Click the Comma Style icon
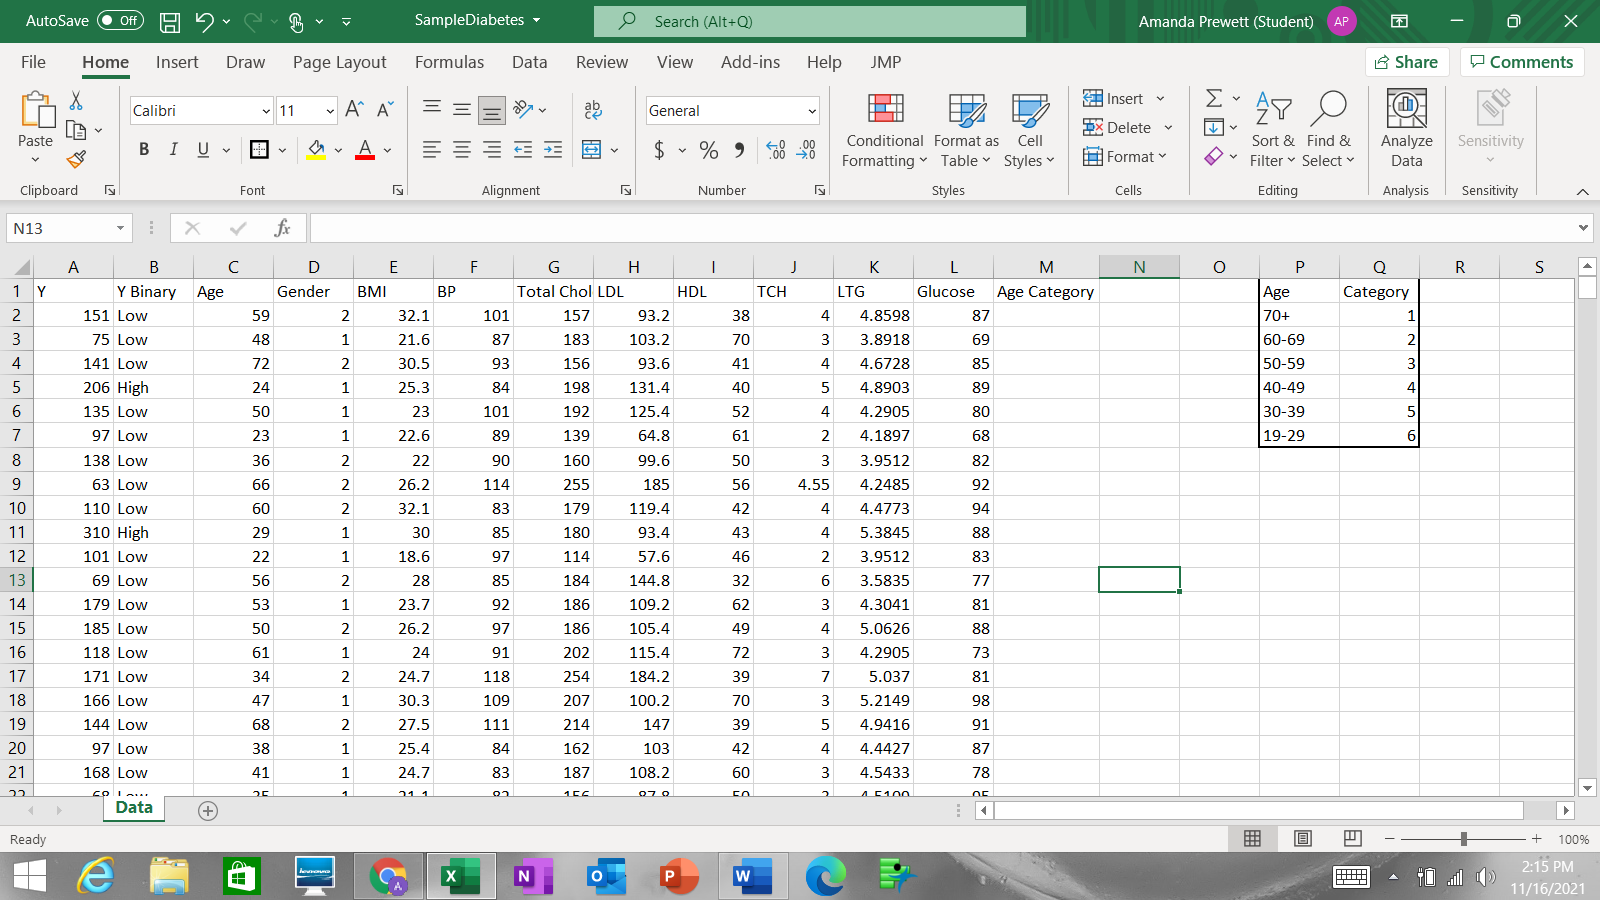 point(739,150)
